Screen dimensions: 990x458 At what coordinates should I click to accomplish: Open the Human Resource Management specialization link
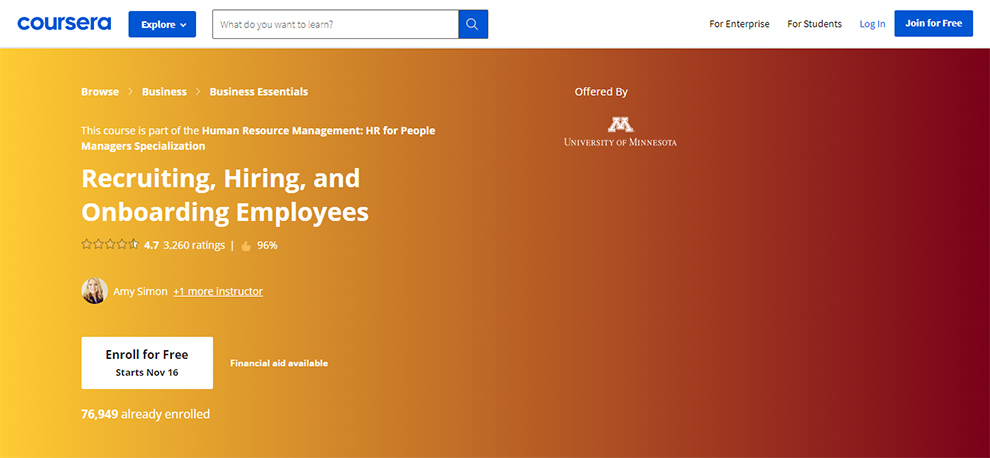[x=258, y=138]
